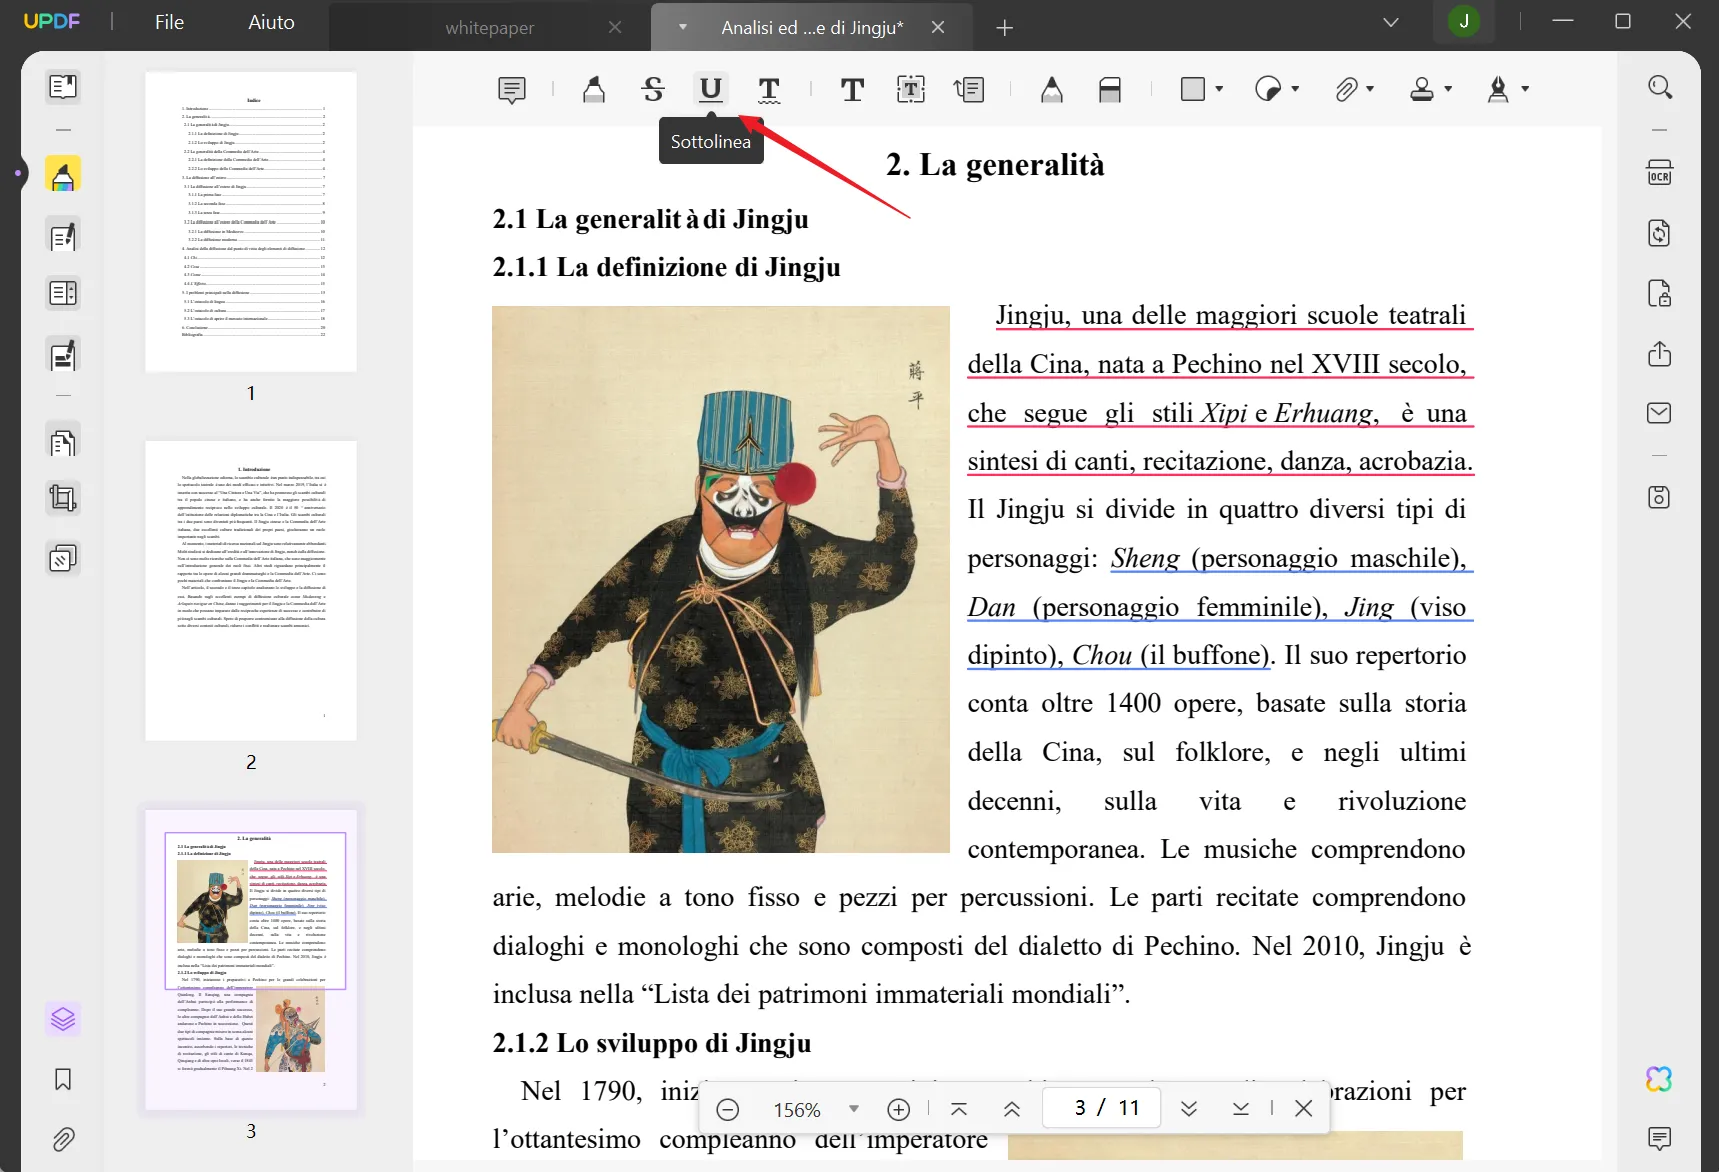Image resolution: width=1719 pixels, height=1172 pixels.
Task: Add a new tab
Action: click(1005, 28)
